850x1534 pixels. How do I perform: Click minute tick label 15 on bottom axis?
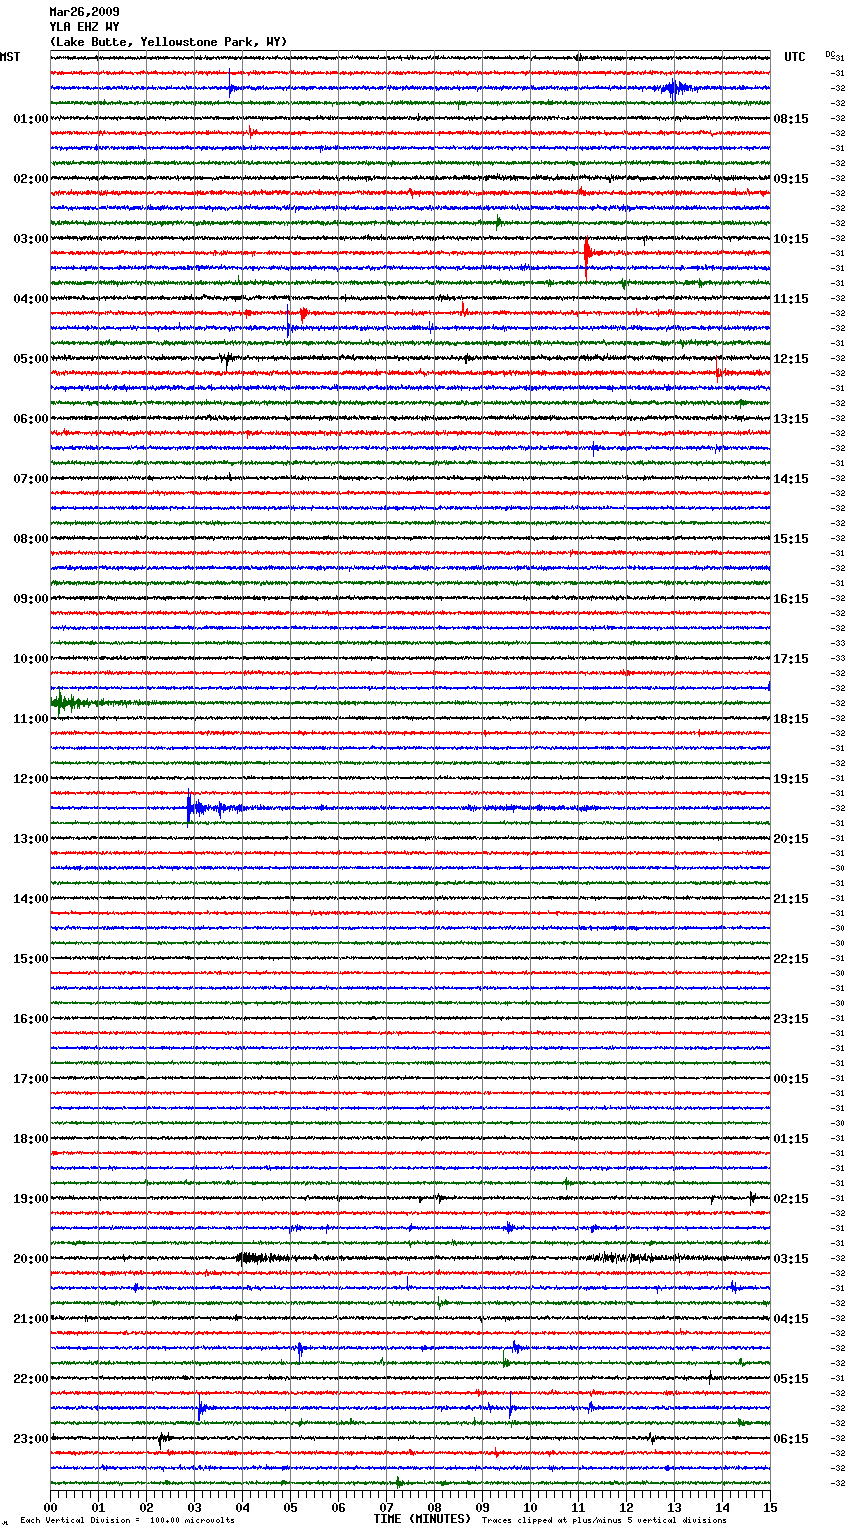(770, 1507)
